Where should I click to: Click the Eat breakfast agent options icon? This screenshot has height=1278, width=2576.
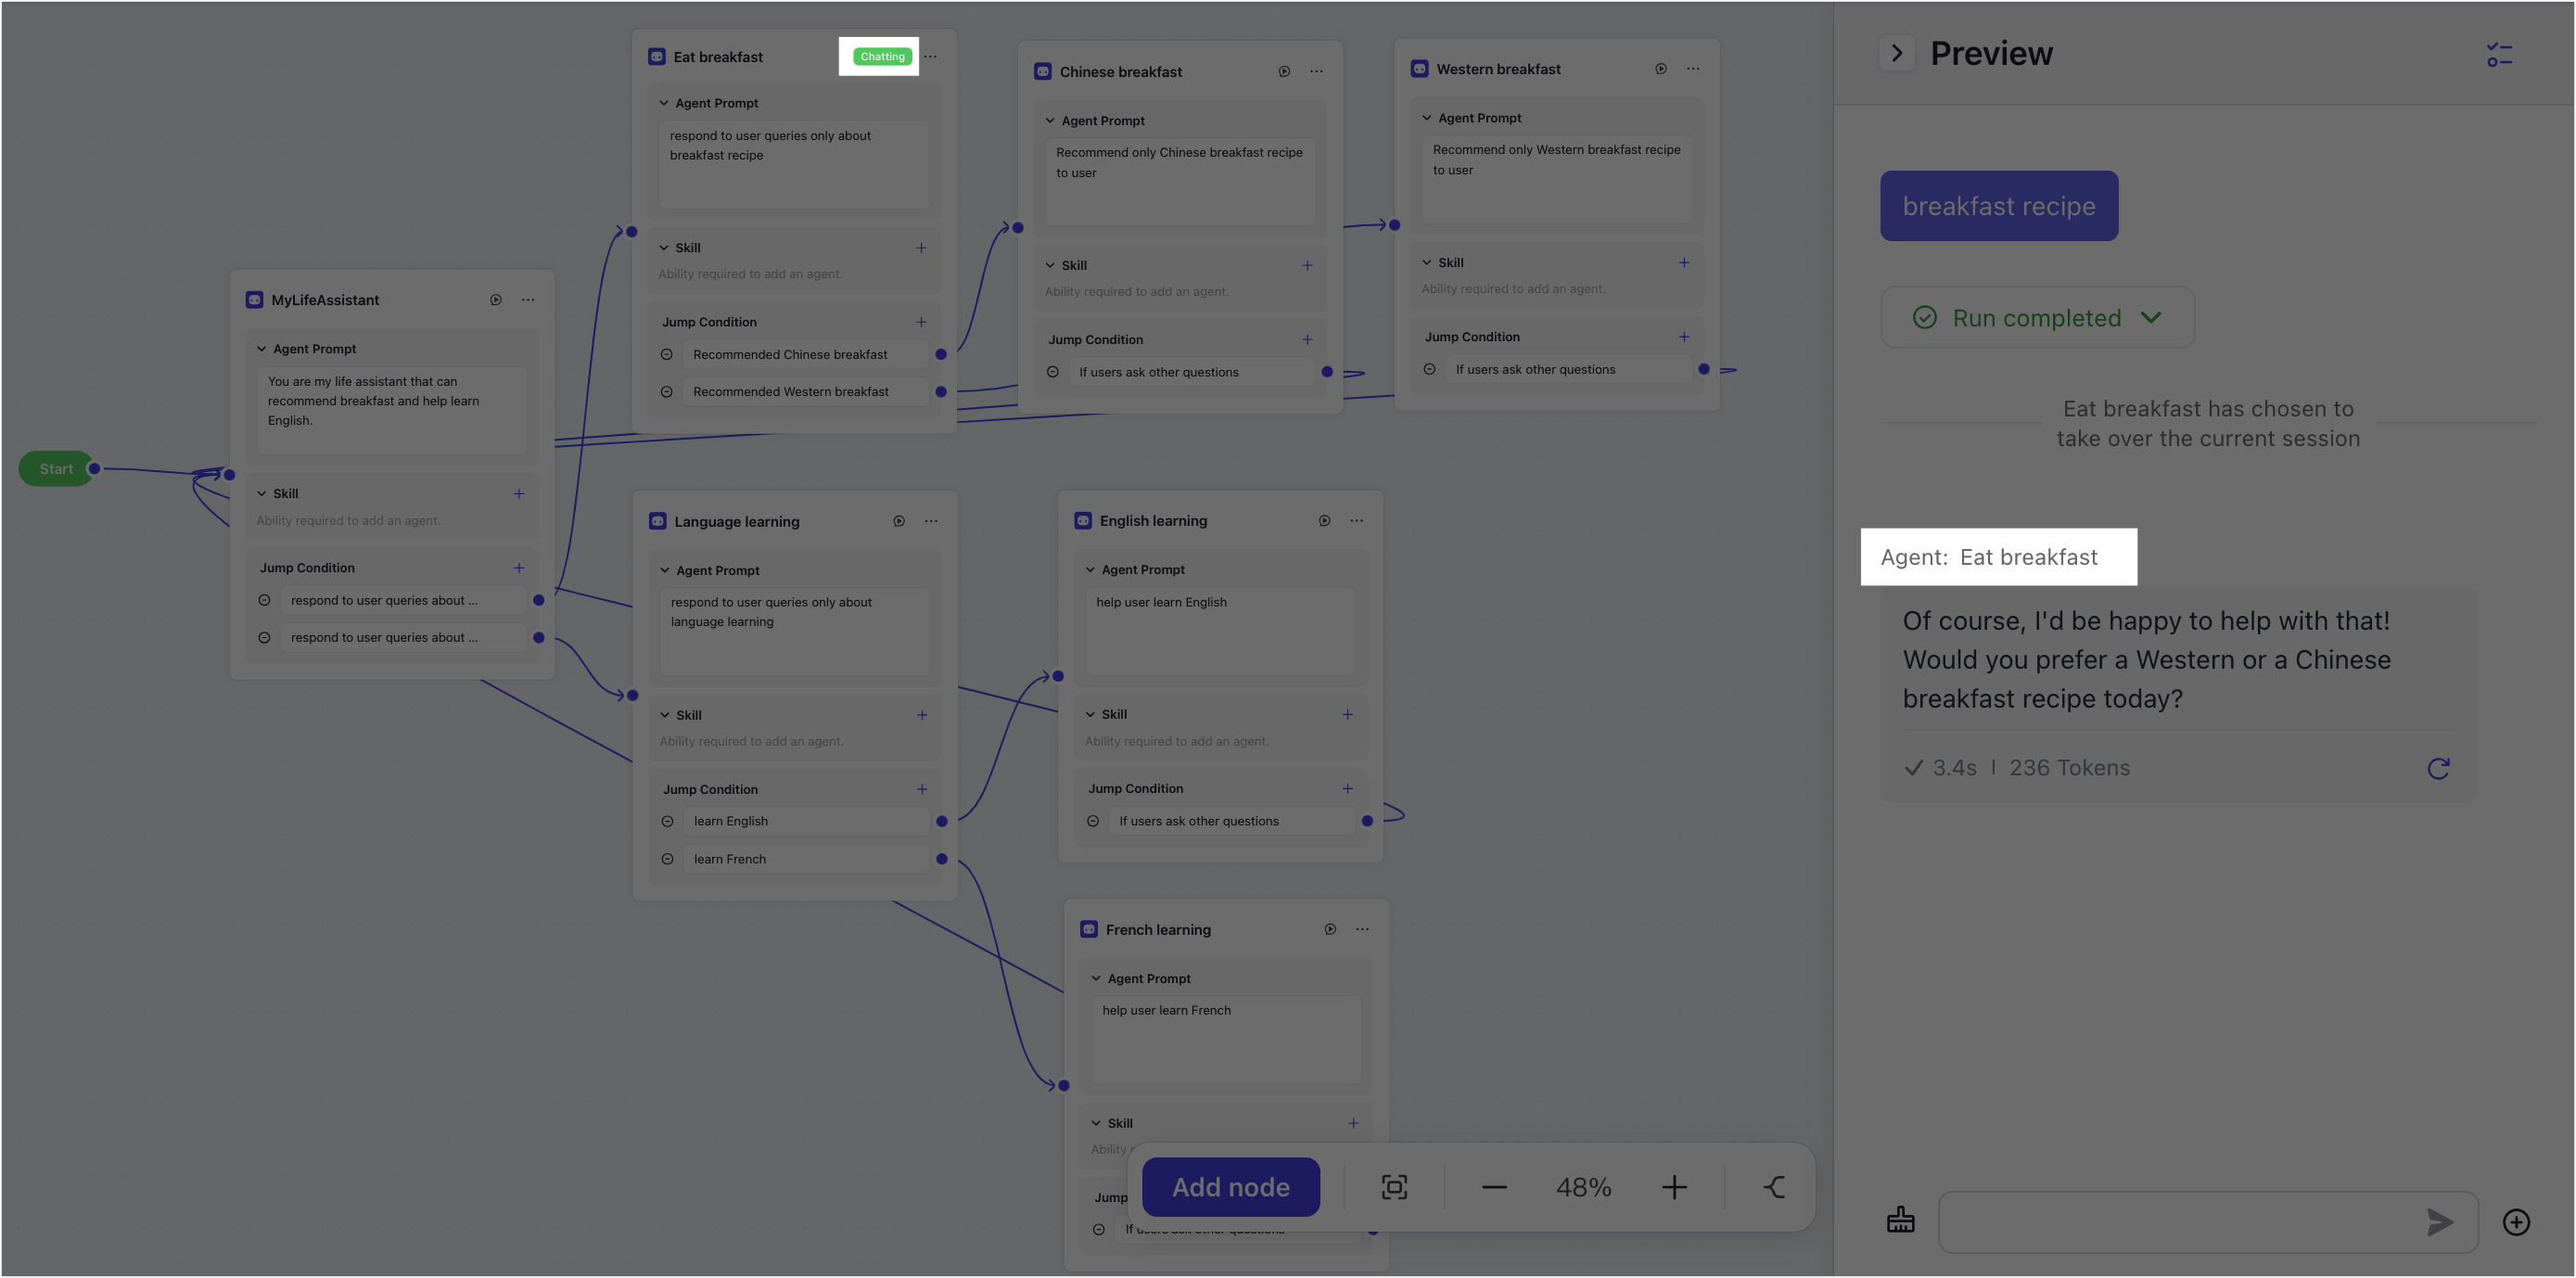tap(930, 56)
